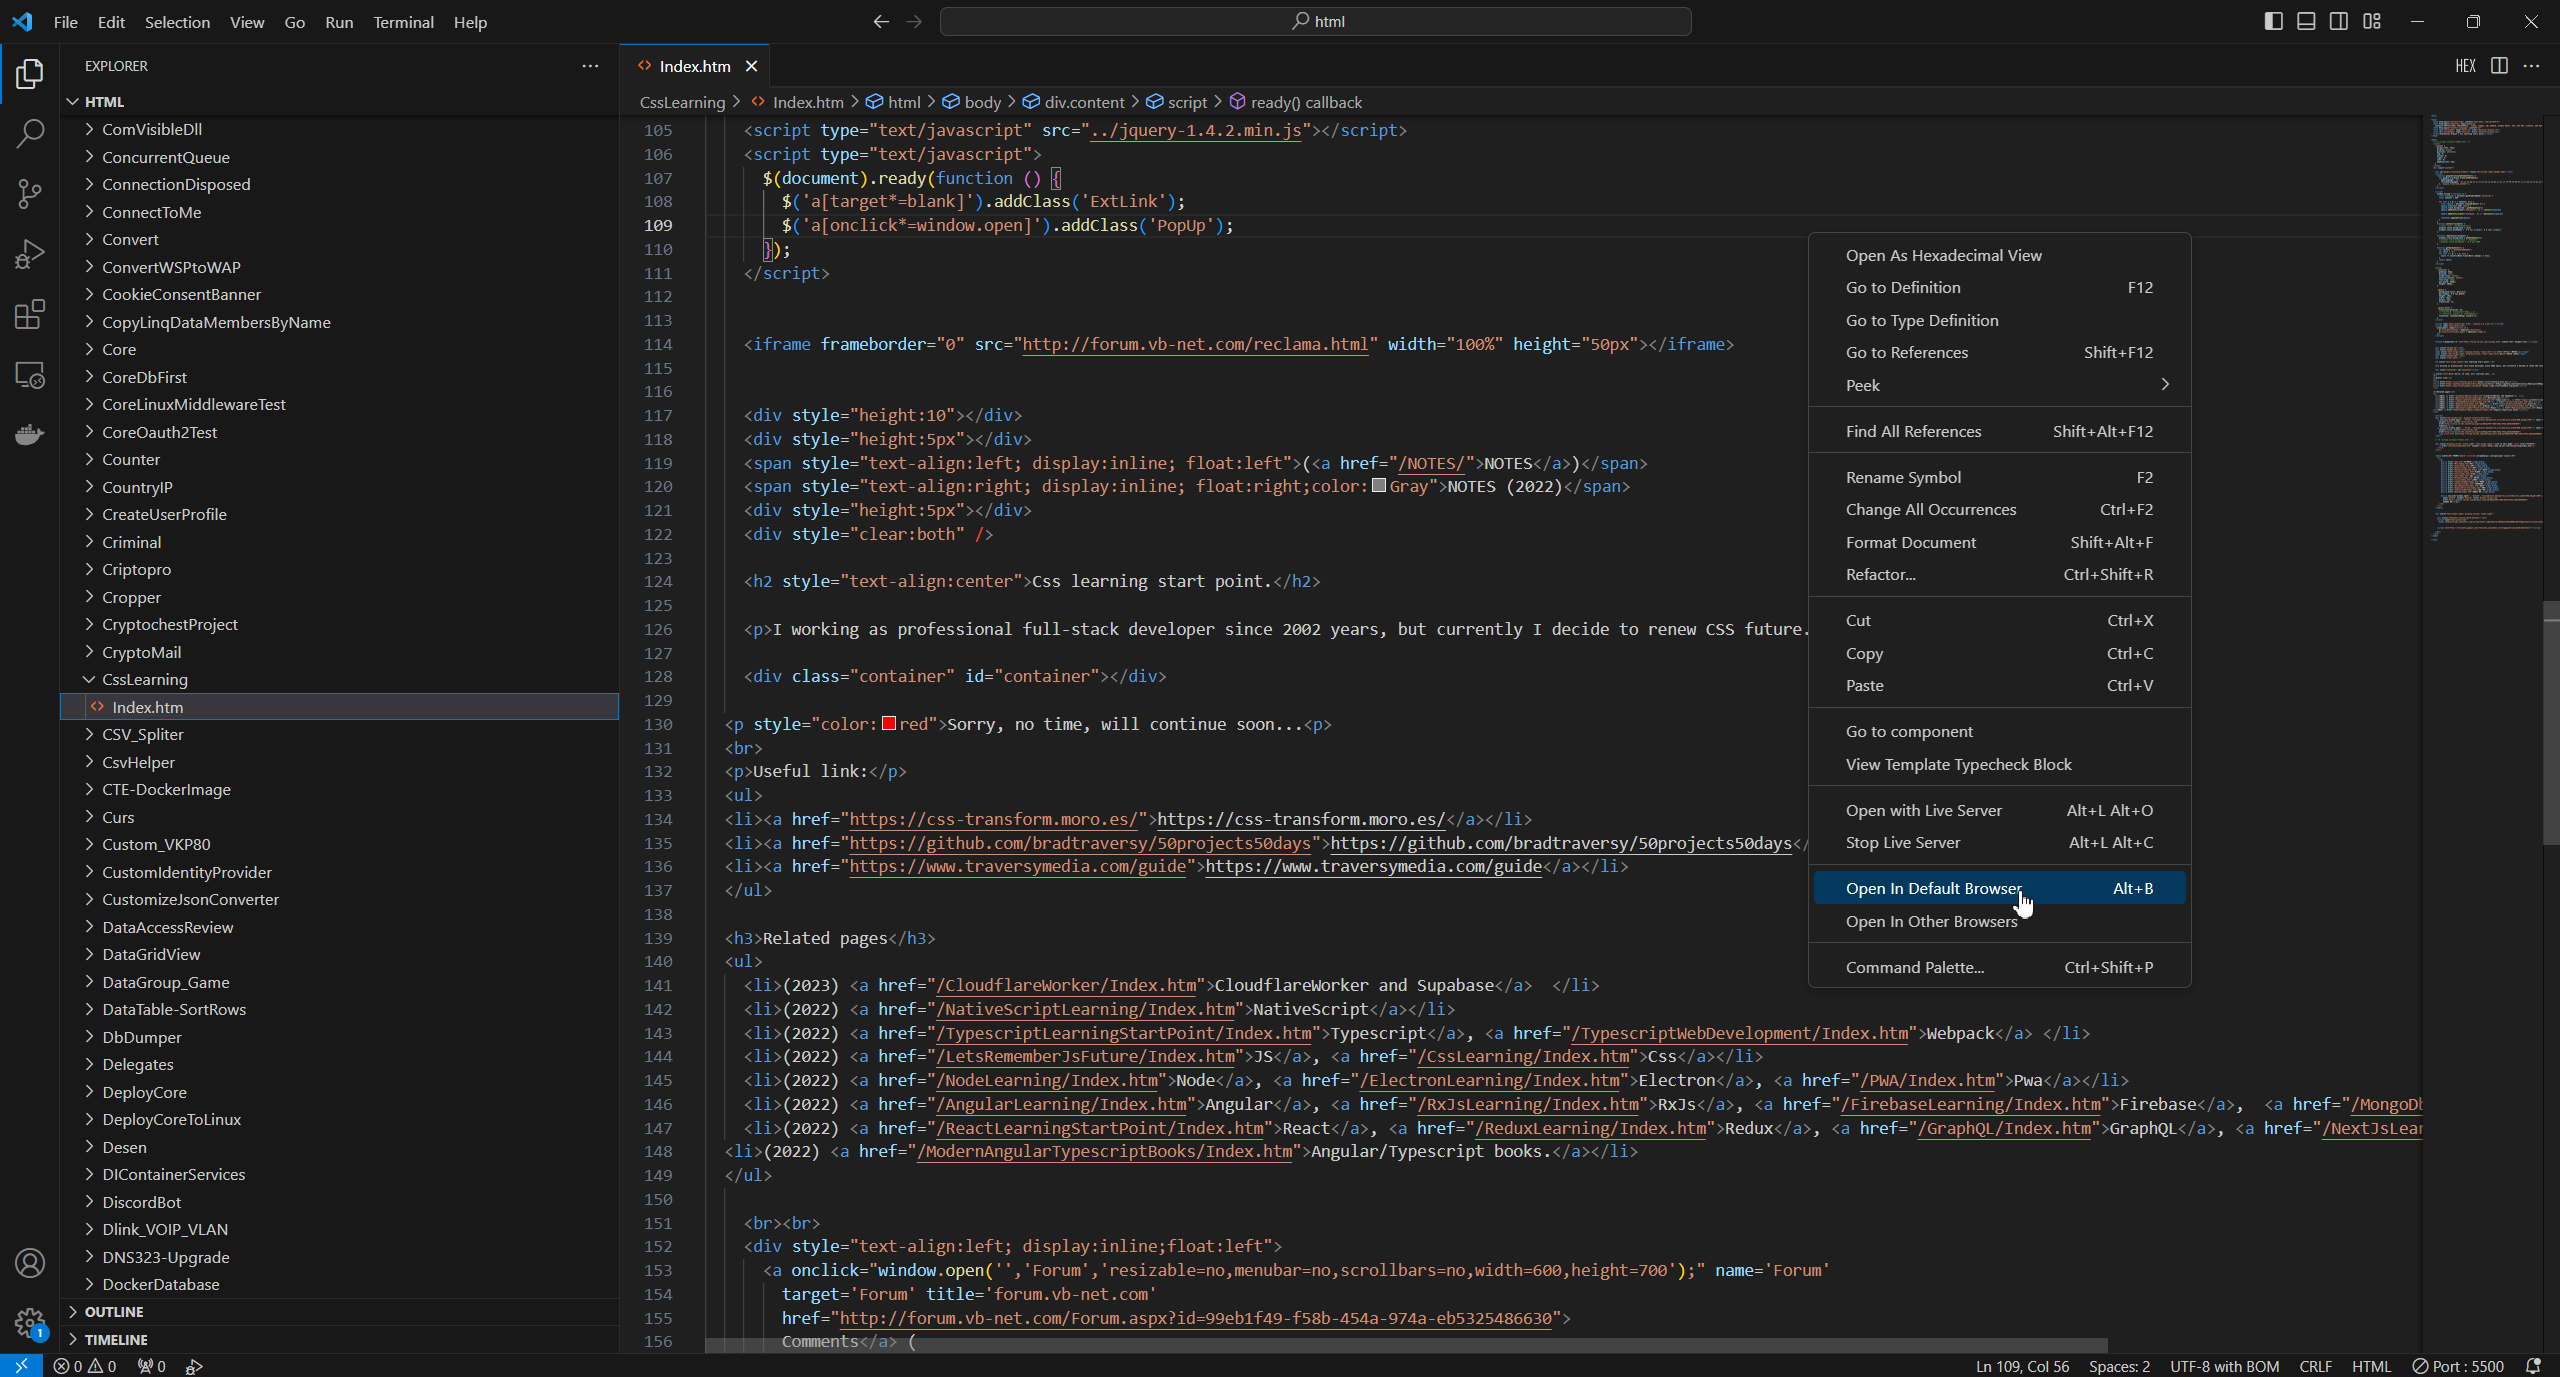Viewport: 2560px width, 1377px height.
Task: Toggle Primary Side Bar layout button
Action: point(2273,21)
